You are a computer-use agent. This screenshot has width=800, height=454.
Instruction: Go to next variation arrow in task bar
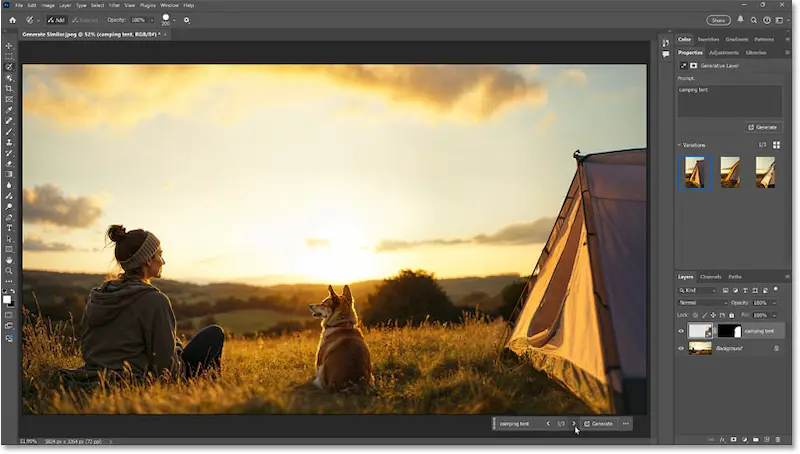[x=573, y=424]
